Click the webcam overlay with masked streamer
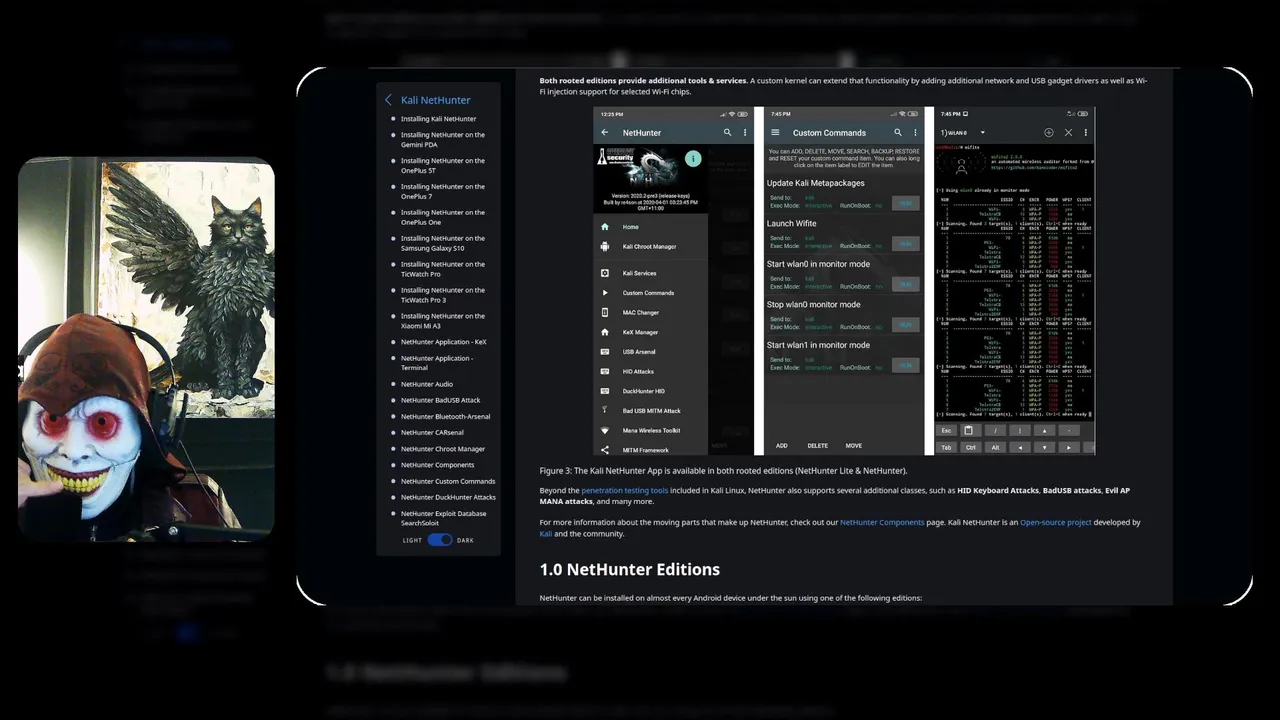 [146, 349]
